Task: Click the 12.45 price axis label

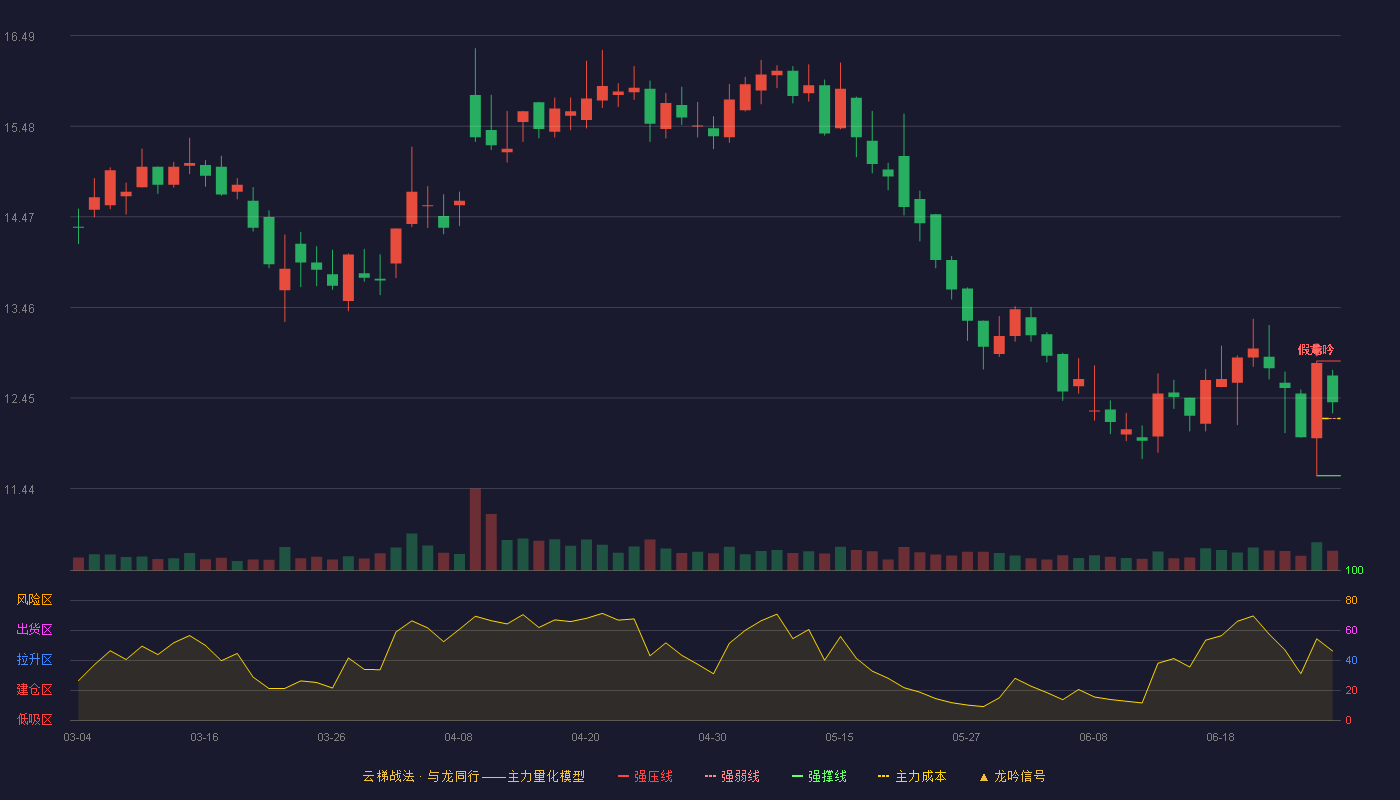Action: (x=19, y=399)
